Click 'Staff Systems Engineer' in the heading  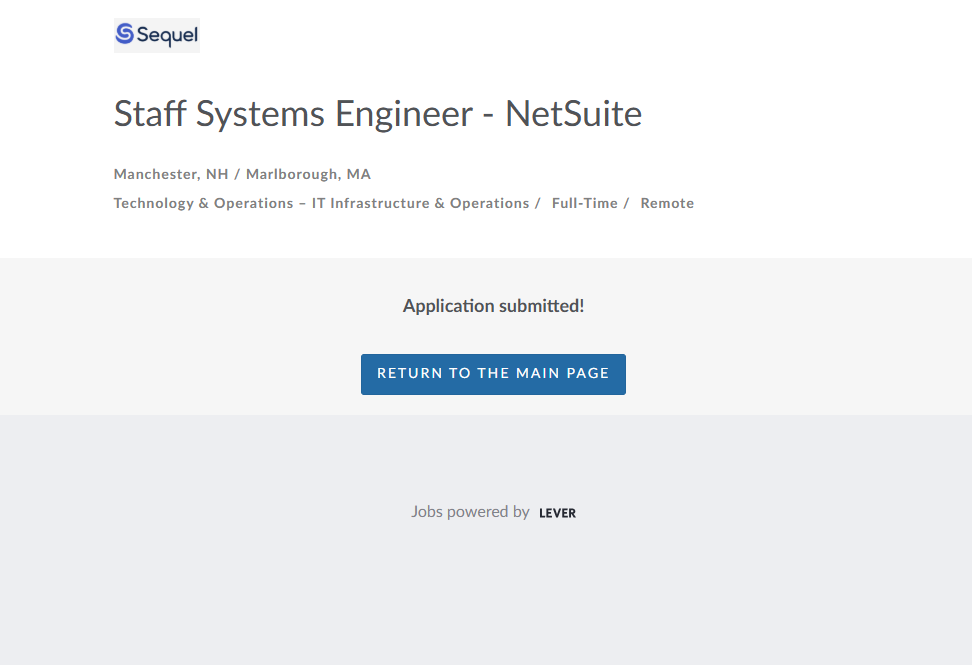pos(293,114)
